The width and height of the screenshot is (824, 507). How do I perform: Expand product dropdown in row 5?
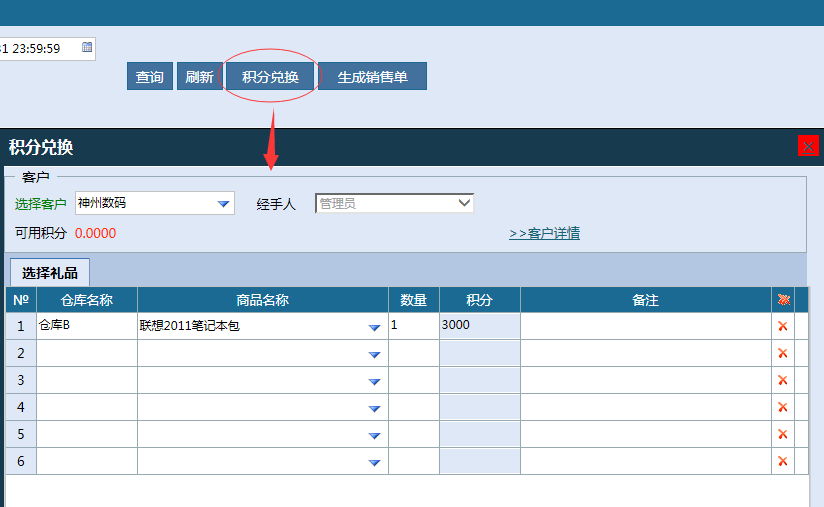(x=374, y=436)
